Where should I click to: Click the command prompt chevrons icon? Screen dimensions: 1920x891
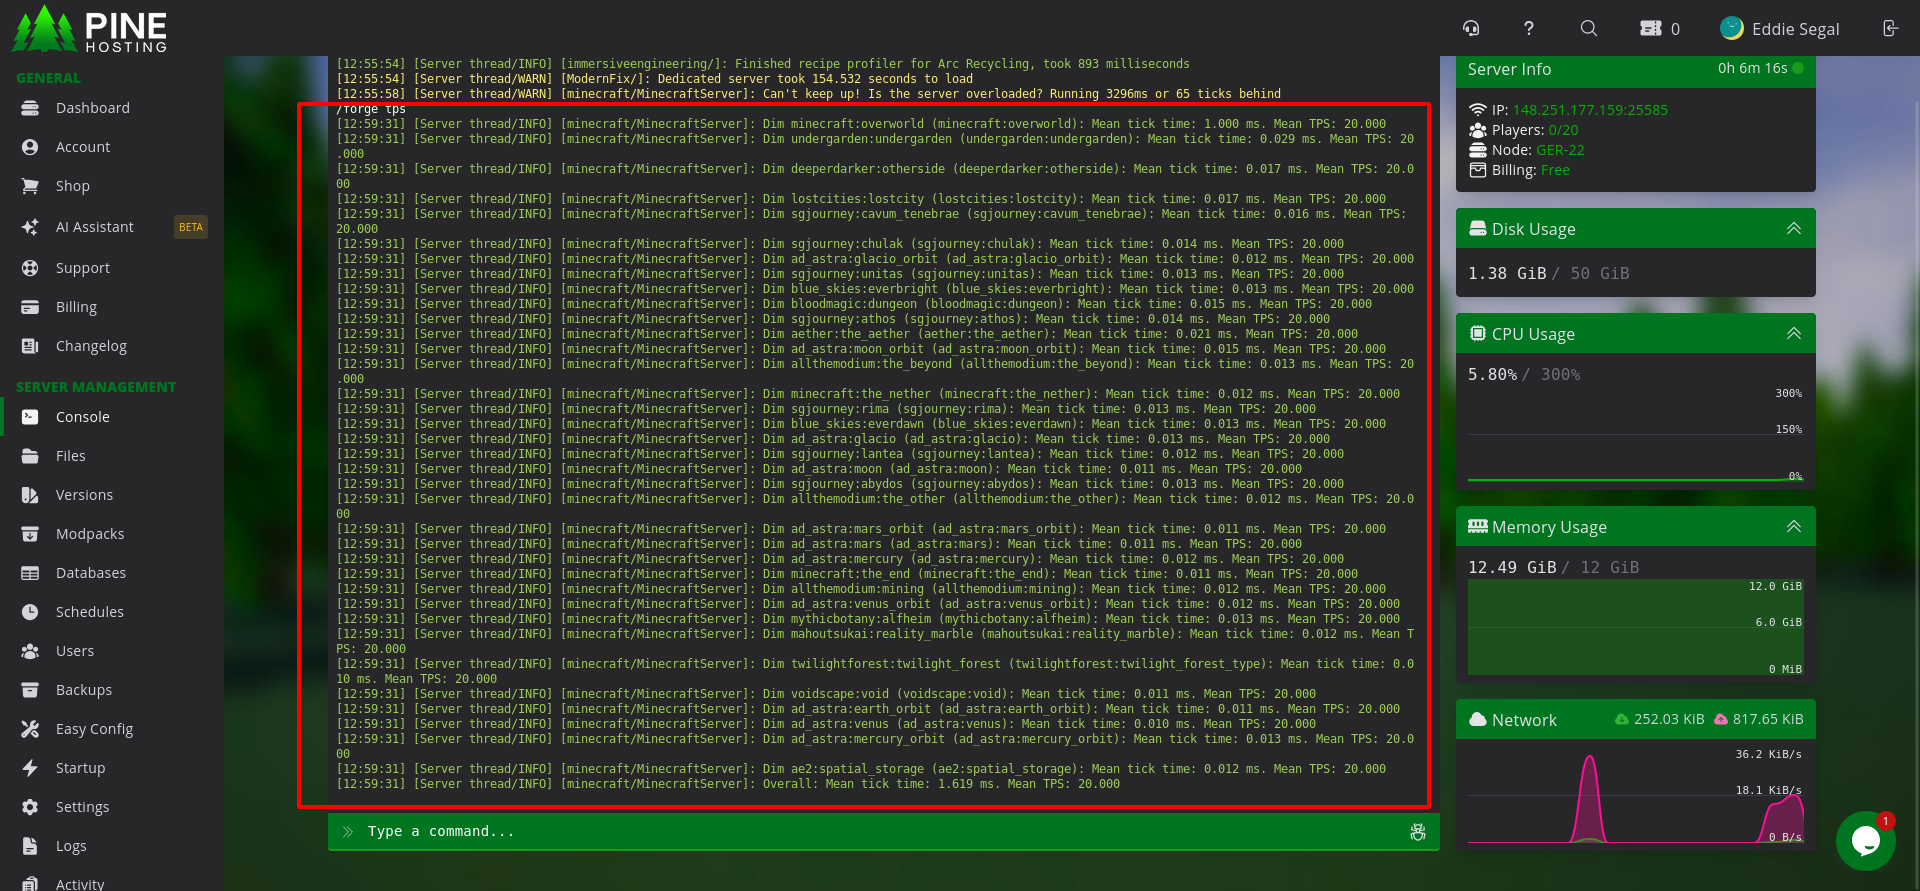348,832
